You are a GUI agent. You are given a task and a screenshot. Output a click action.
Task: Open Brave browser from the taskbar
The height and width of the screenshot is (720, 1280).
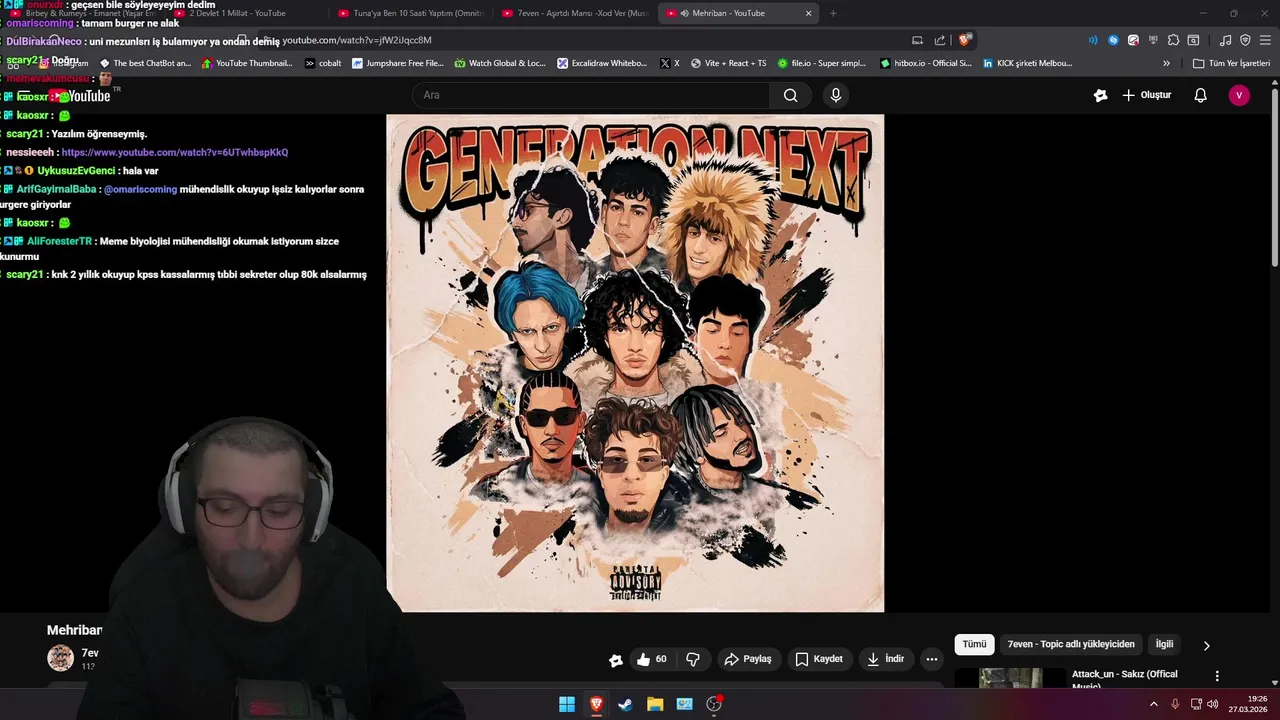point(596,704)
